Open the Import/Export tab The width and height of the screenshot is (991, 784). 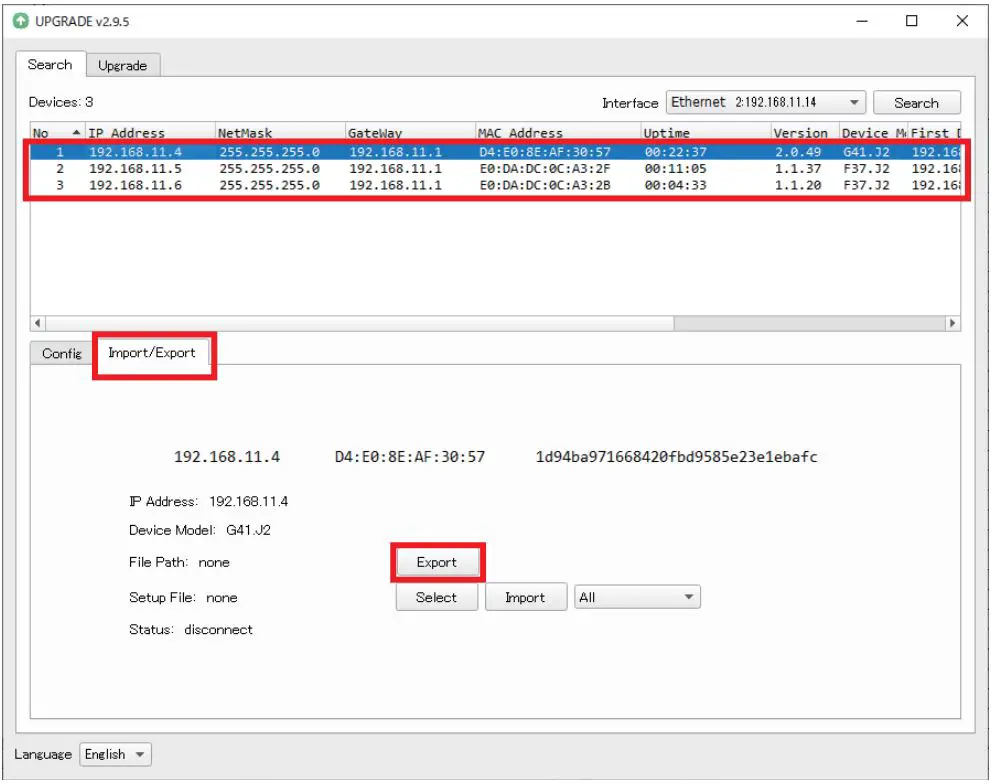[152, 353]
